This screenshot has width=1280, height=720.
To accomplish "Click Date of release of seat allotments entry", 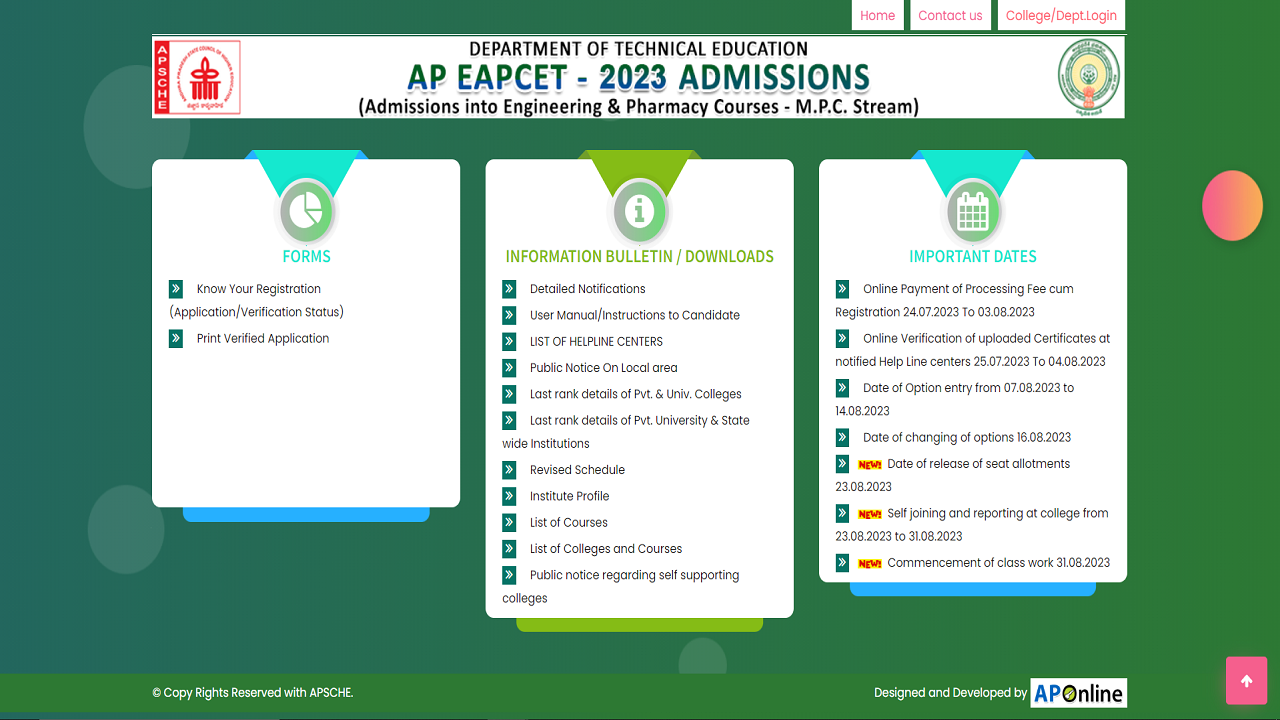I will 953,475.
